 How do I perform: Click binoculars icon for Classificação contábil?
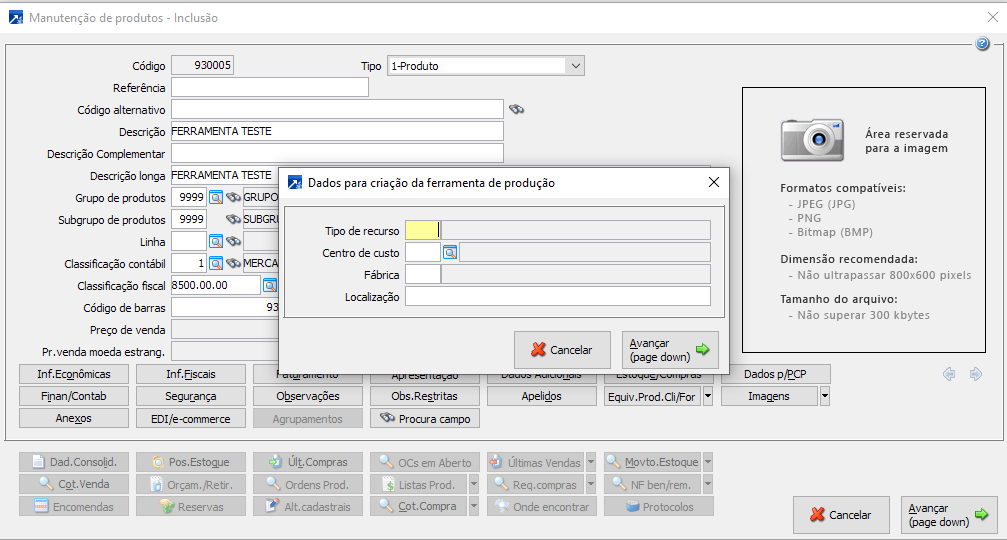tap(233, 263)
